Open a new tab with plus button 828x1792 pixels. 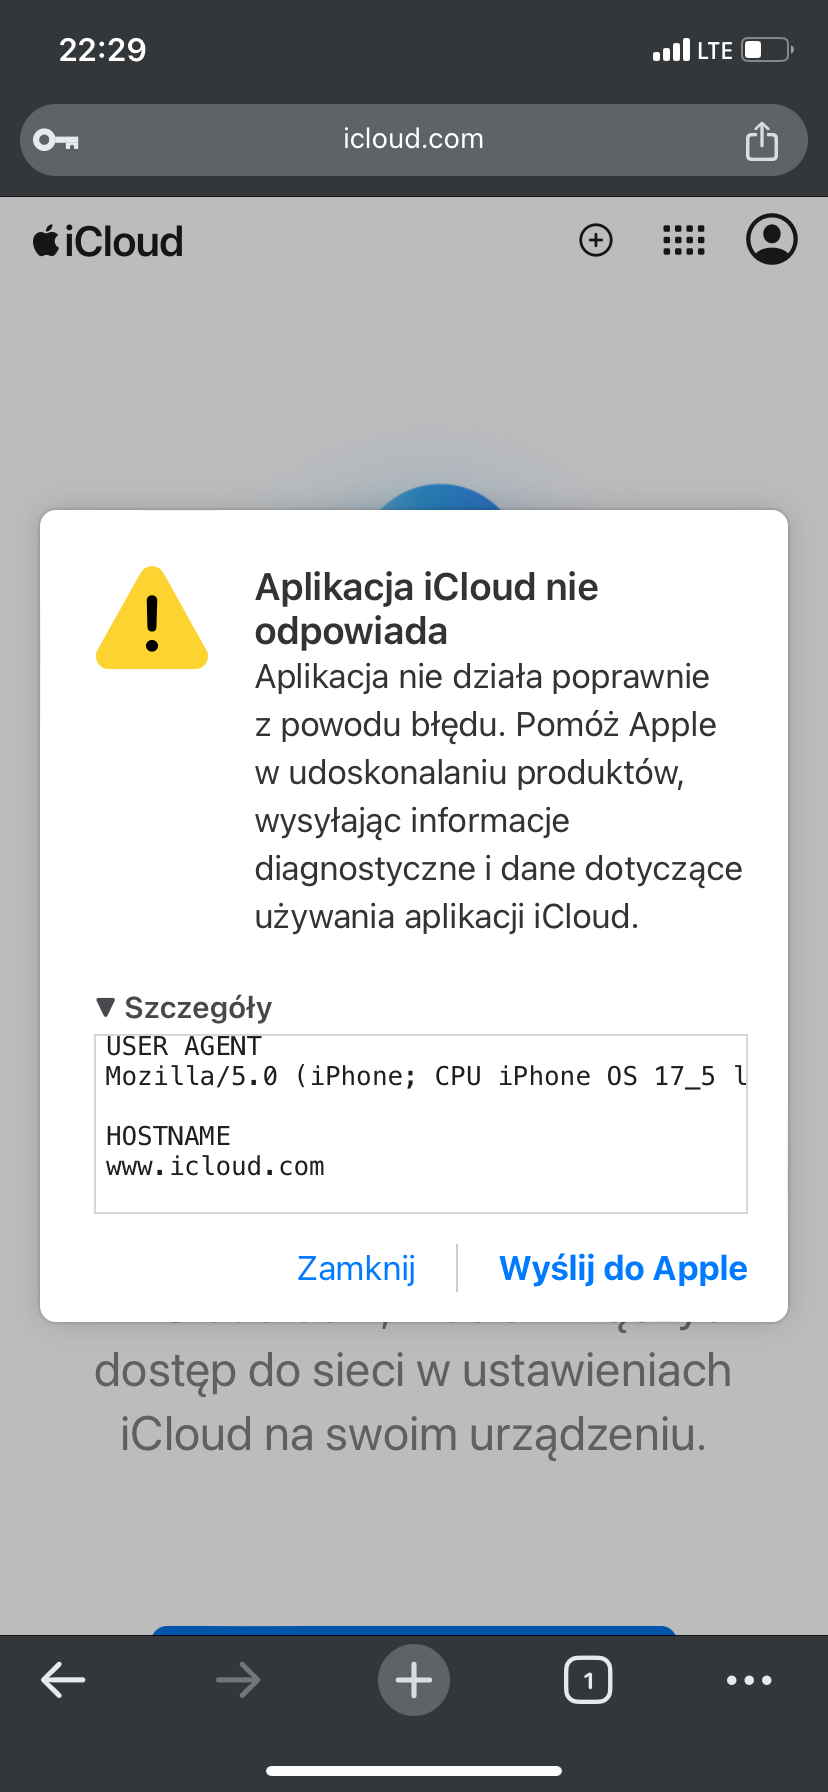414,1680
